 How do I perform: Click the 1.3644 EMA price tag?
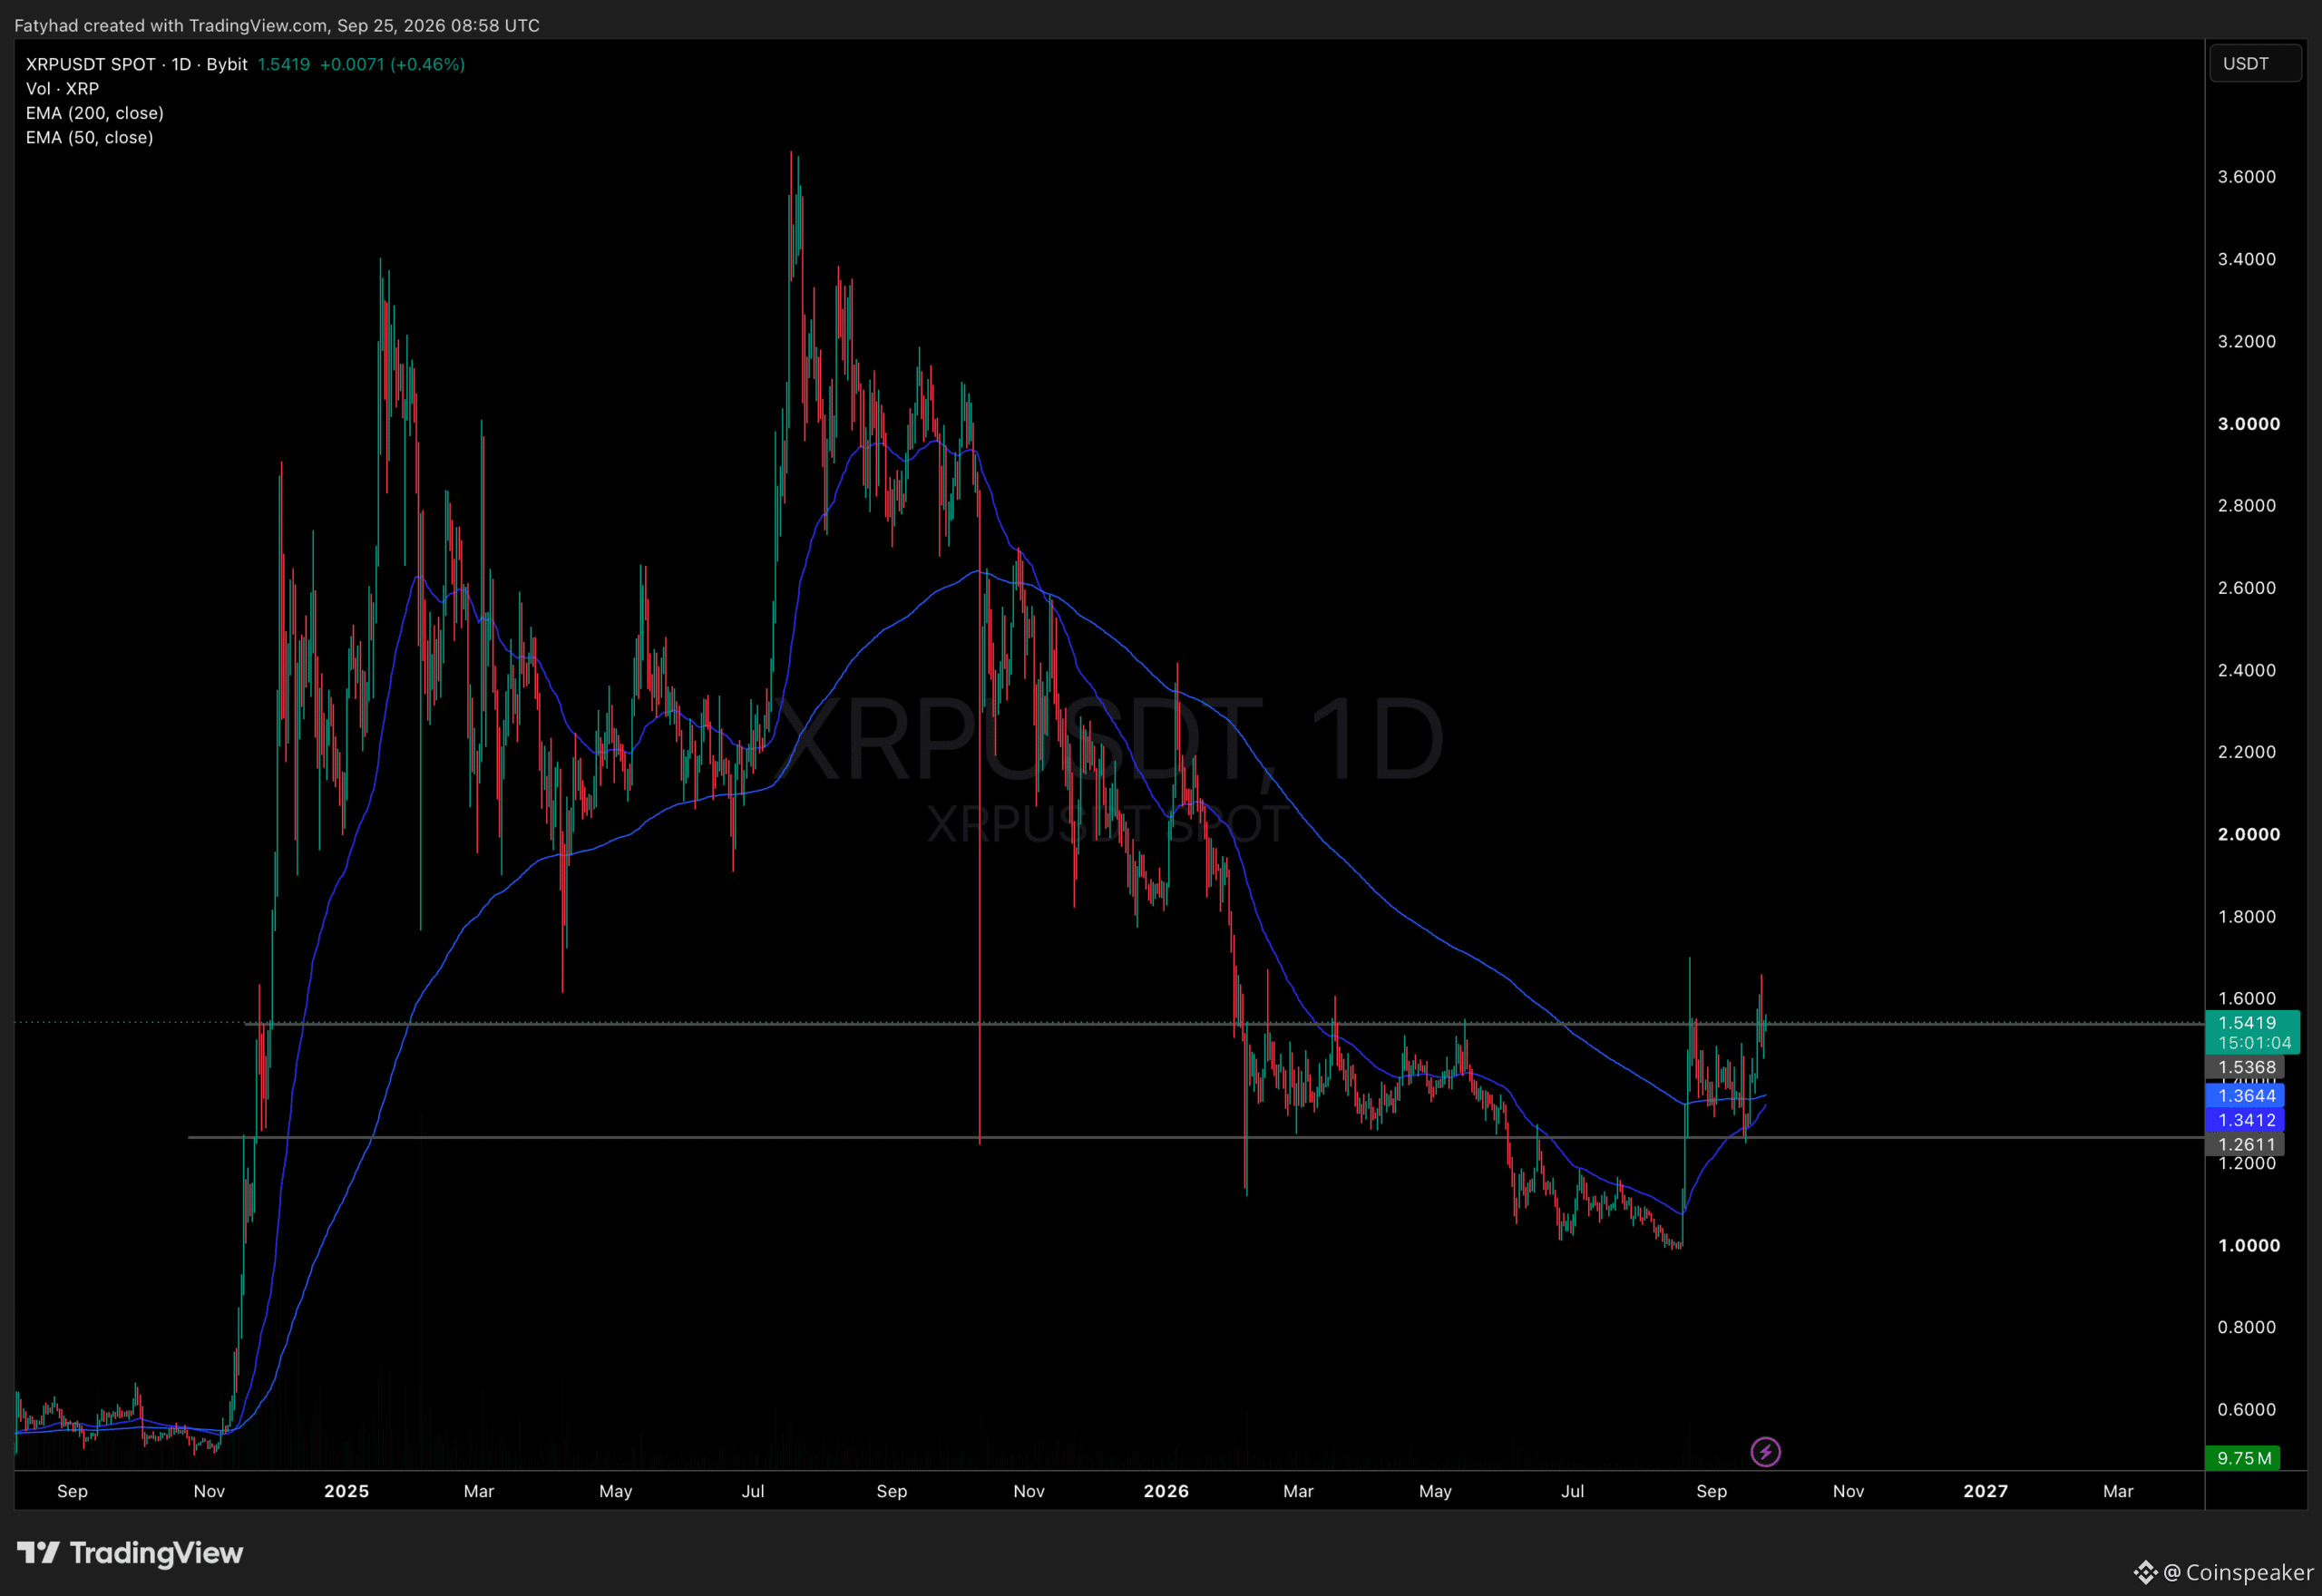(x=2245, y=1095)
